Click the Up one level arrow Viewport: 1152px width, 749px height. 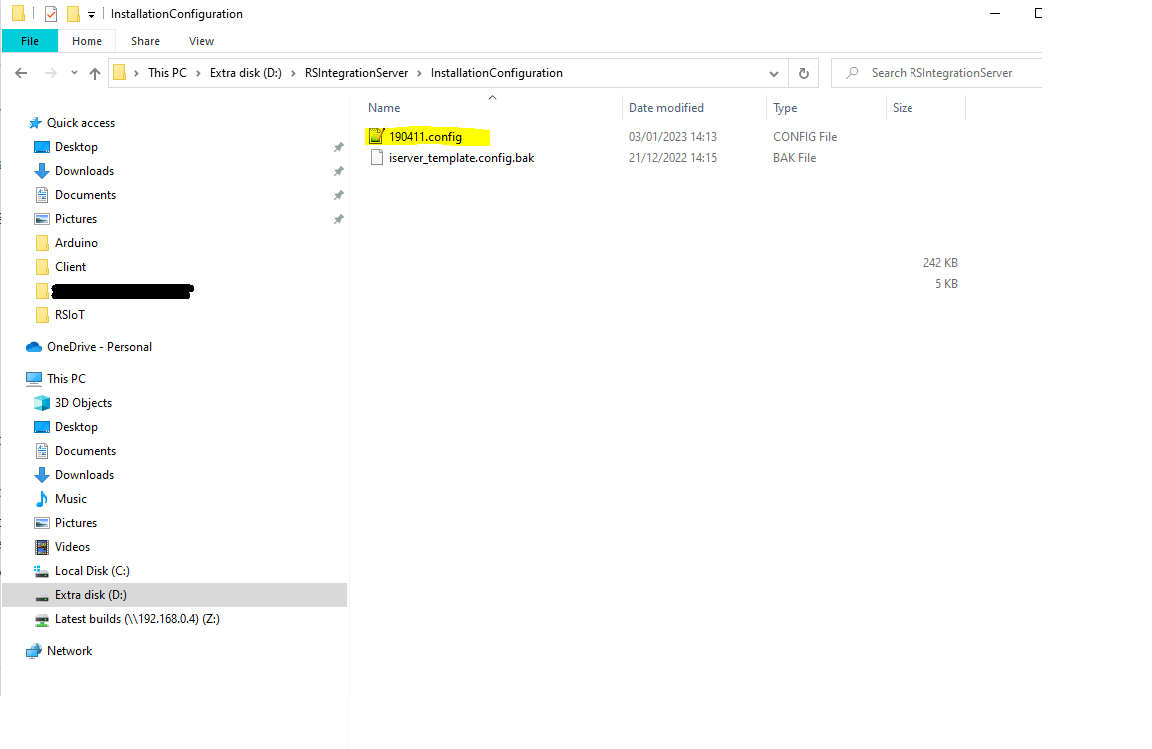point(95,73)
